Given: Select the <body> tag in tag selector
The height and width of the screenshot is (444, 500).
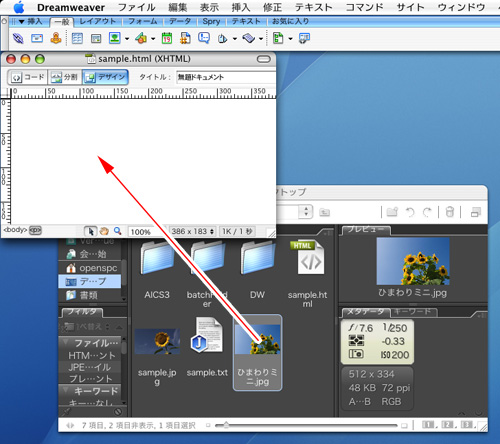Looking at the screenshot, I should click(x=15, y=230).
